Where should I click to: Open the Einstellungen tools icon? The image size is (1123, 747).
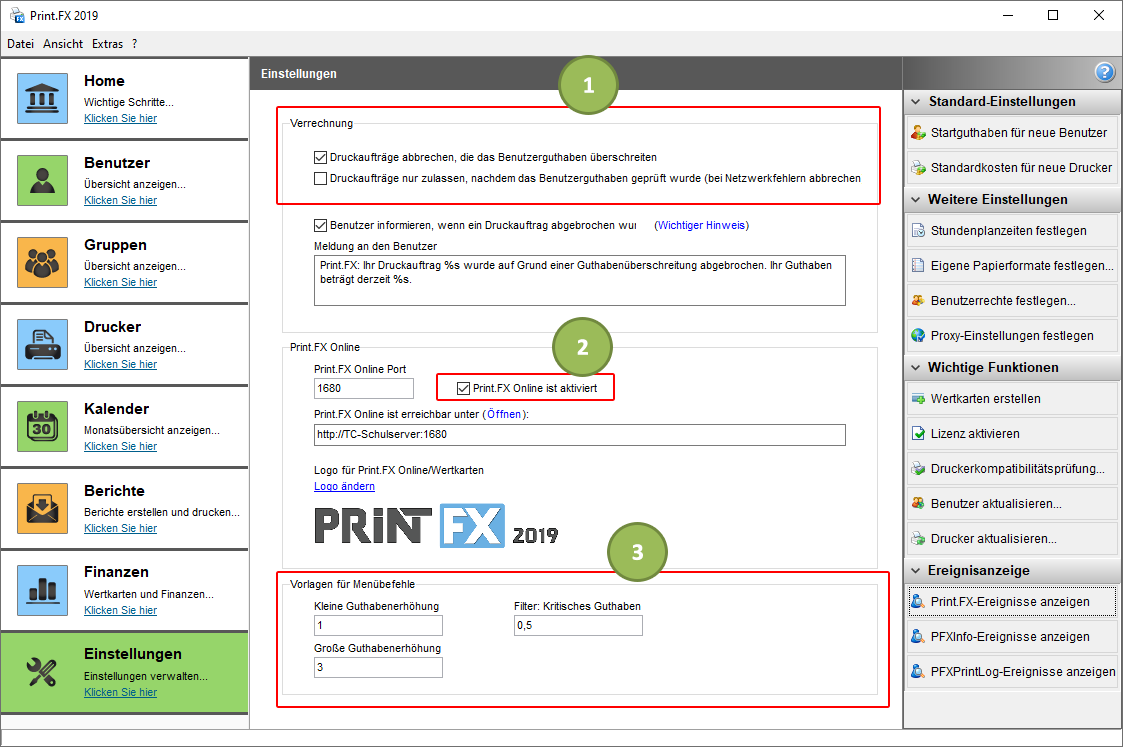coord(42,672)
